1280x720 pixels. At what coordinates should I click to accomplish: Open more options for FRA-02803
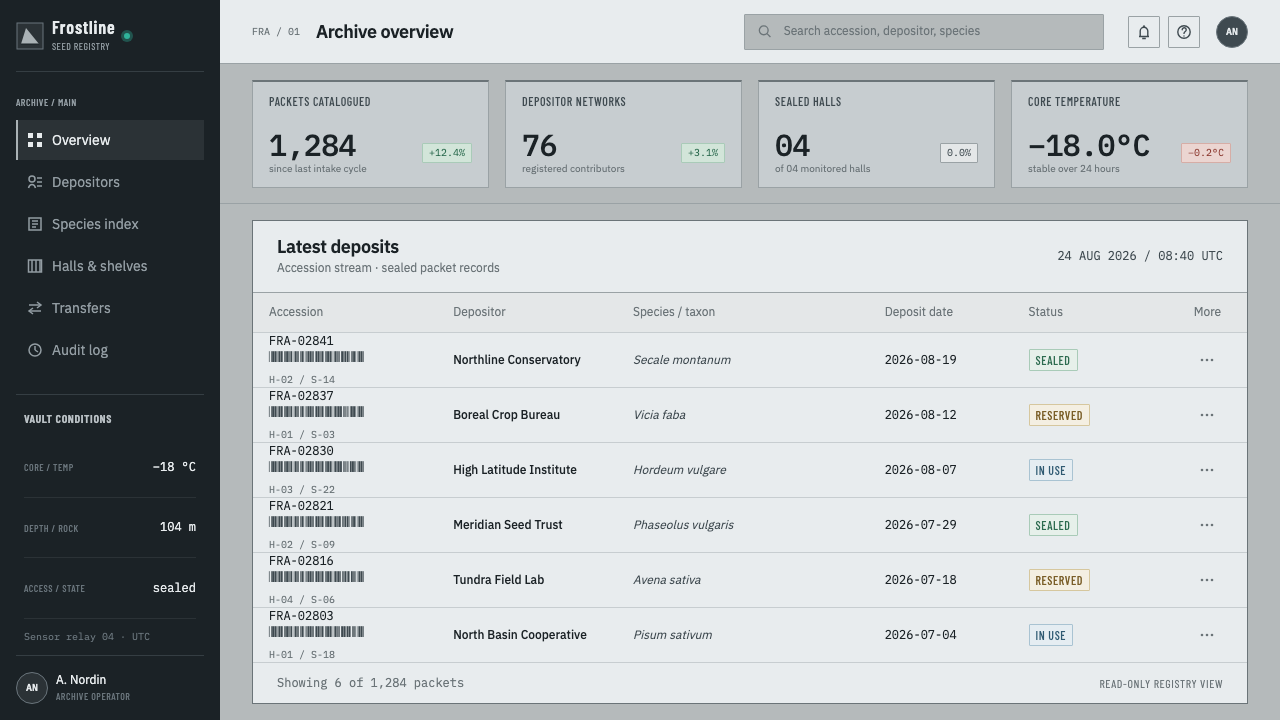point(1207,635)
